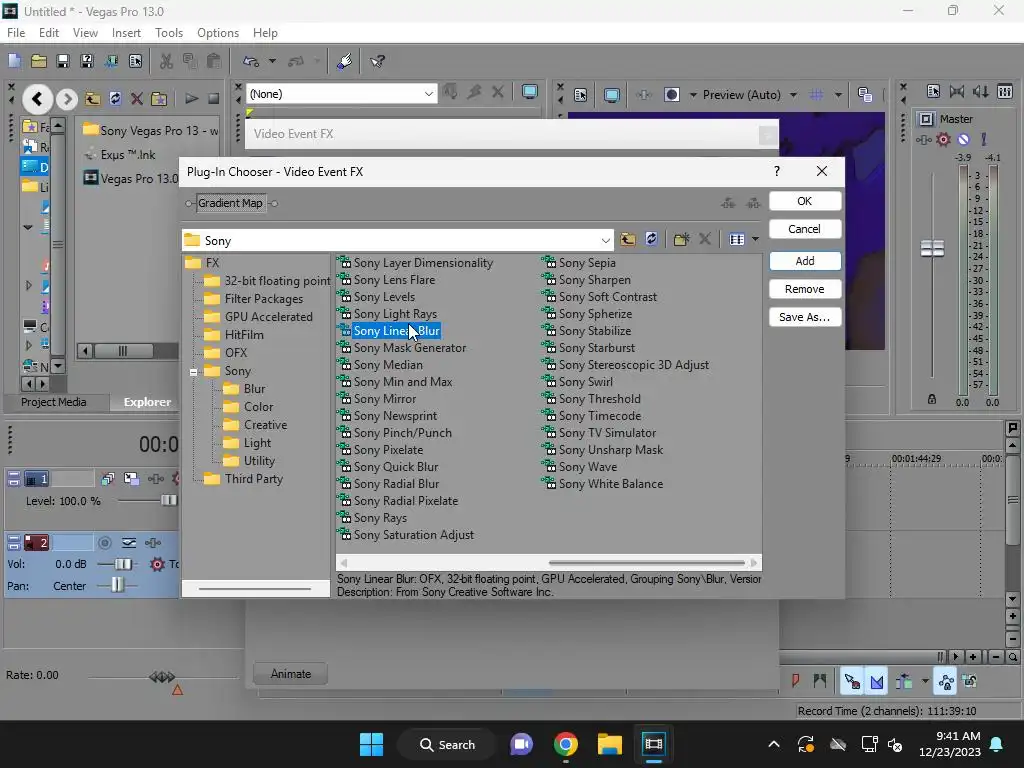Click the Master volume fader
The width and height of the screenshot is (1024, 768).
[932, 248]
